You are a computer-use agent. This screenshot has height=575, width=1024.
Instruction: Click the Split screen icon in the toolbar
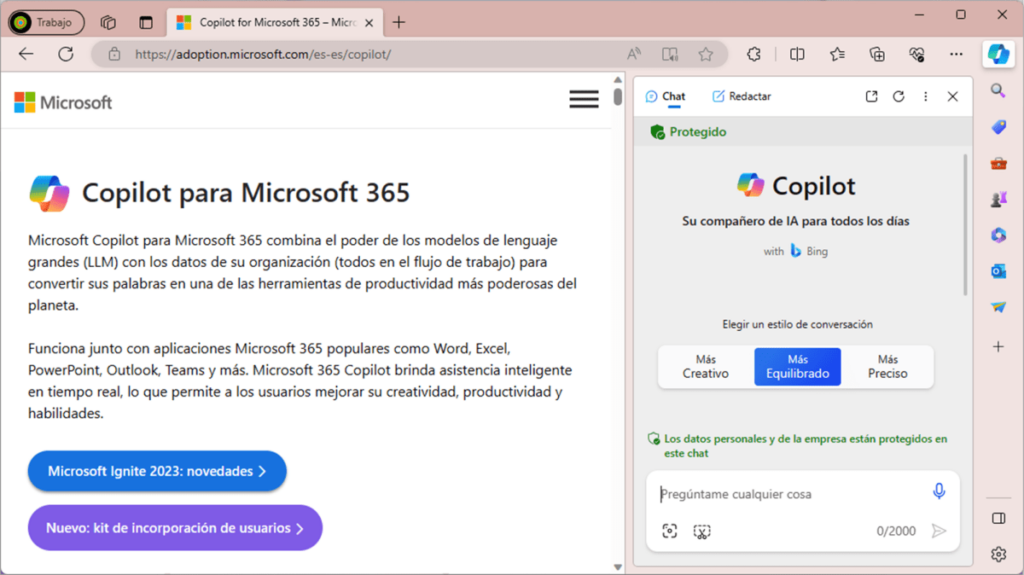[x=797, y=54]
